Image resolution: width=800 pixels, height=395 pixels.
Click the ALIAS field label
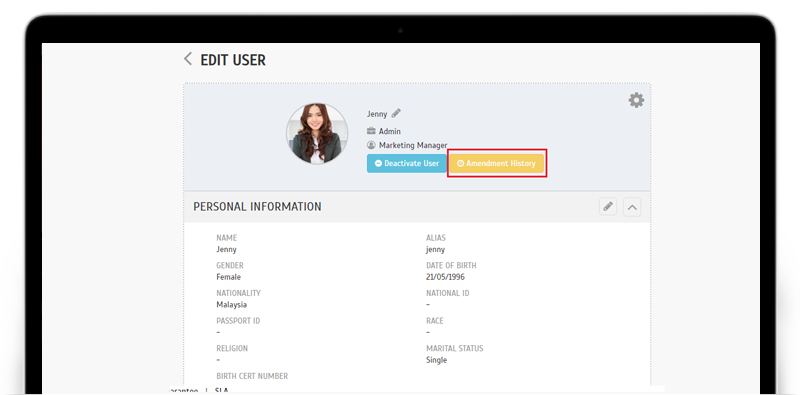(x=436, y=238)
